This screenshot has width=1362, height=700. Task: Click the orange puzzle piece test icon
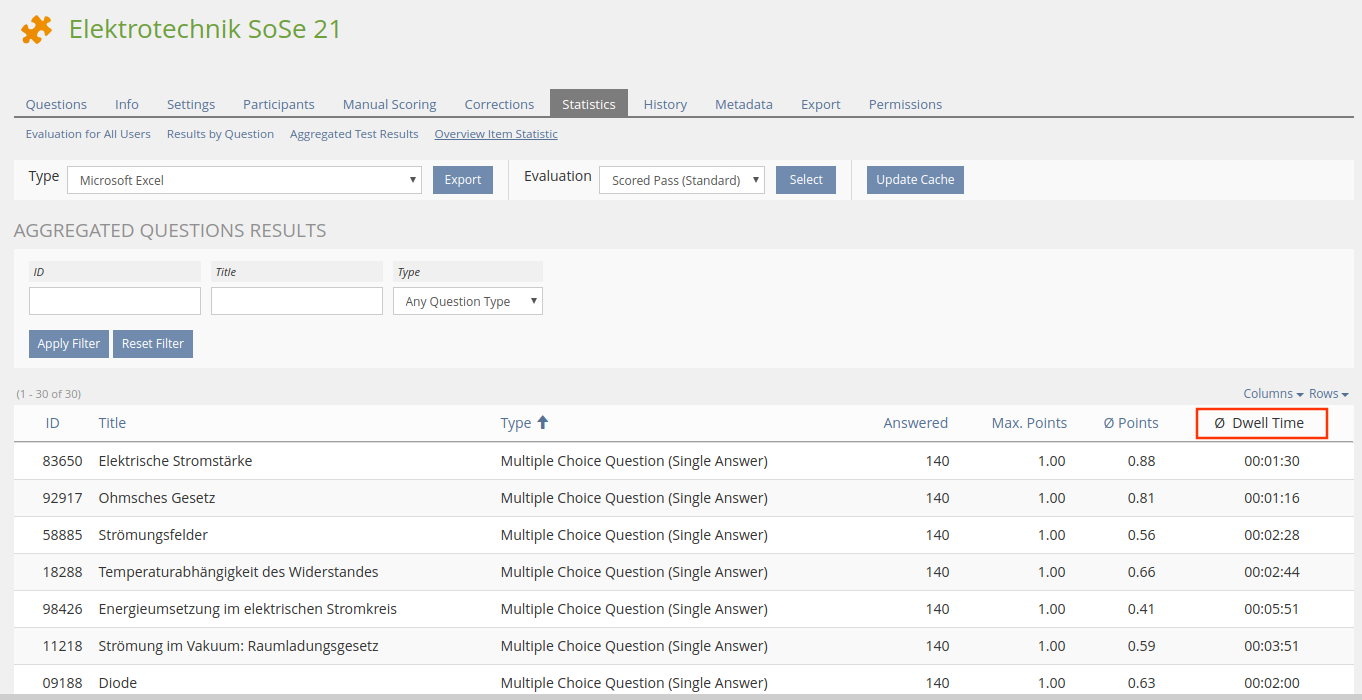point(36,30)
